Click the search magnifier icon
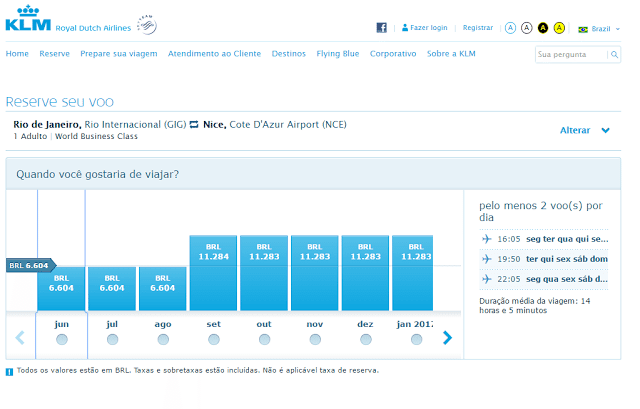 [614, 55]
